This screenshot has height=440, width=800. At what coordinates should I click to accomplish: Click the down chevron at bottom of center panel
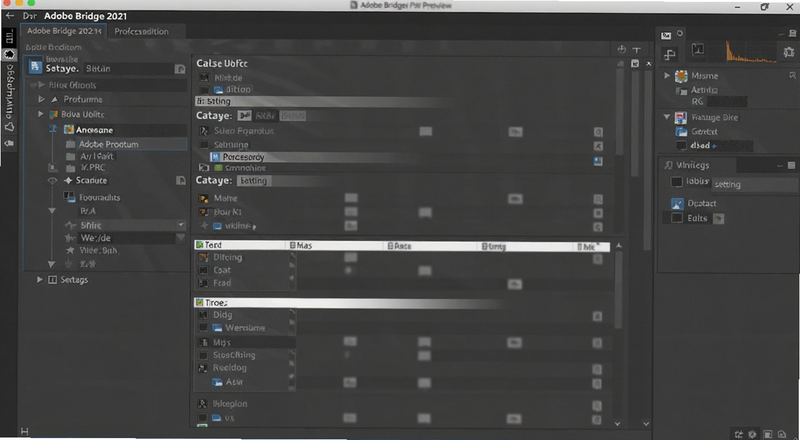617,424
